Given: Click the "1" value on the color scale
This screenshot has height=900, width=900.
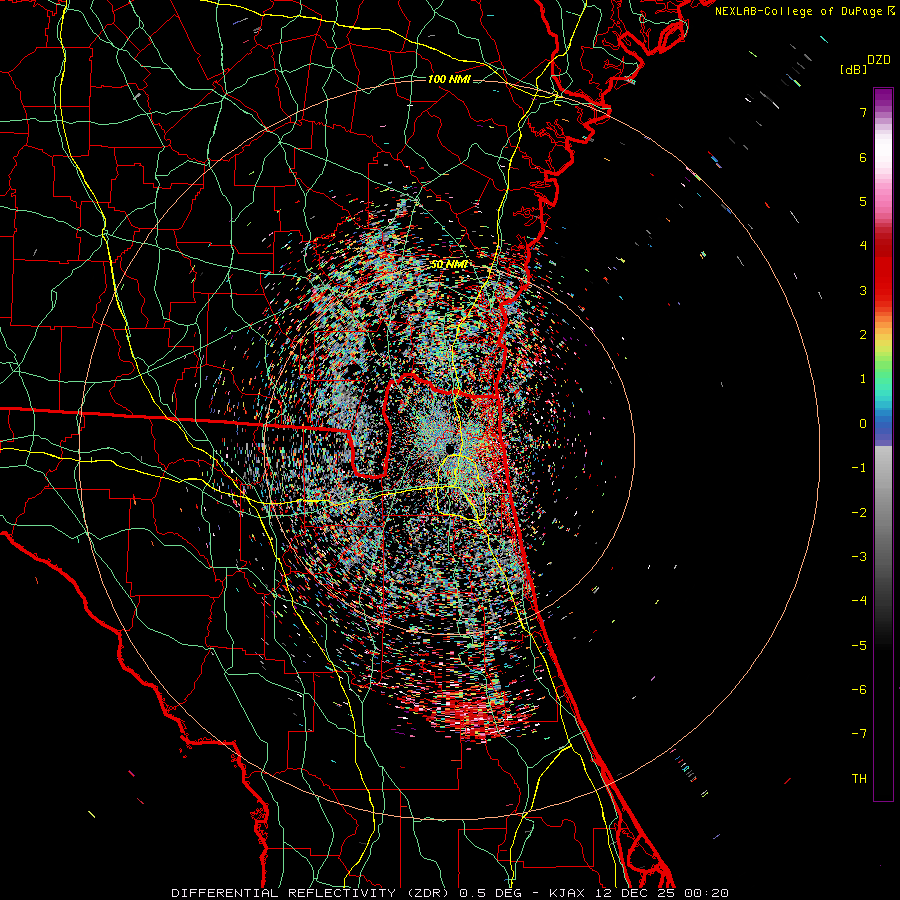Looking at the screenshot, I should (863, 379).
